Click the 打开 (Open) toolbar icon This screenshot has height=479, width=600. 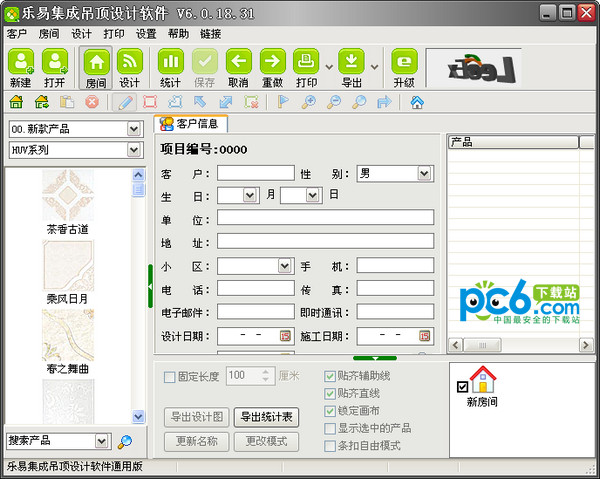[x=55, y=62]
